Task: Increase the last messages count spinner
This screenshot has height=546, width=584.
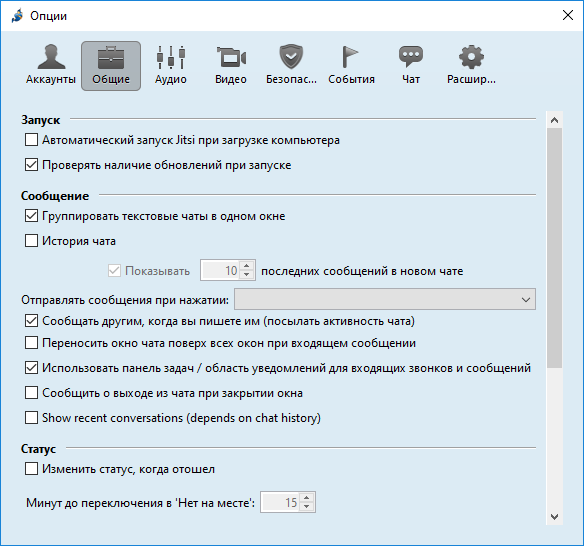Action: 247,266
